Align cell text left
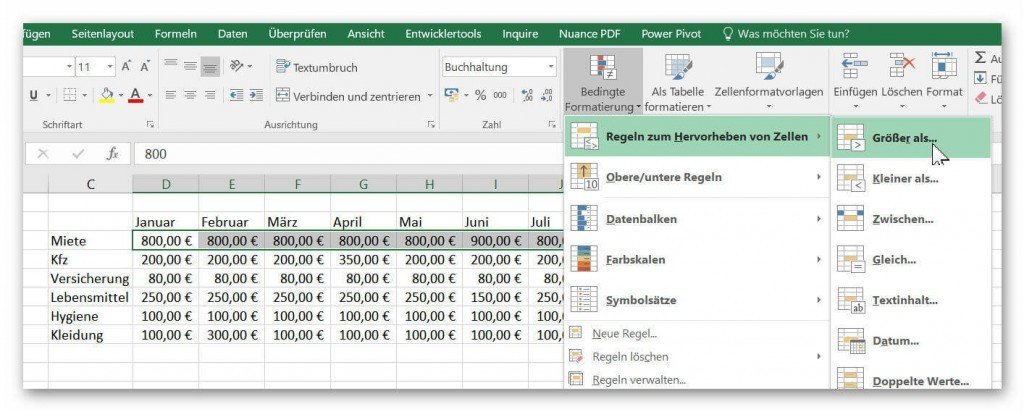Image resolution: width=1024 pixels, height=412 pixels. click(x=171, y=95)
